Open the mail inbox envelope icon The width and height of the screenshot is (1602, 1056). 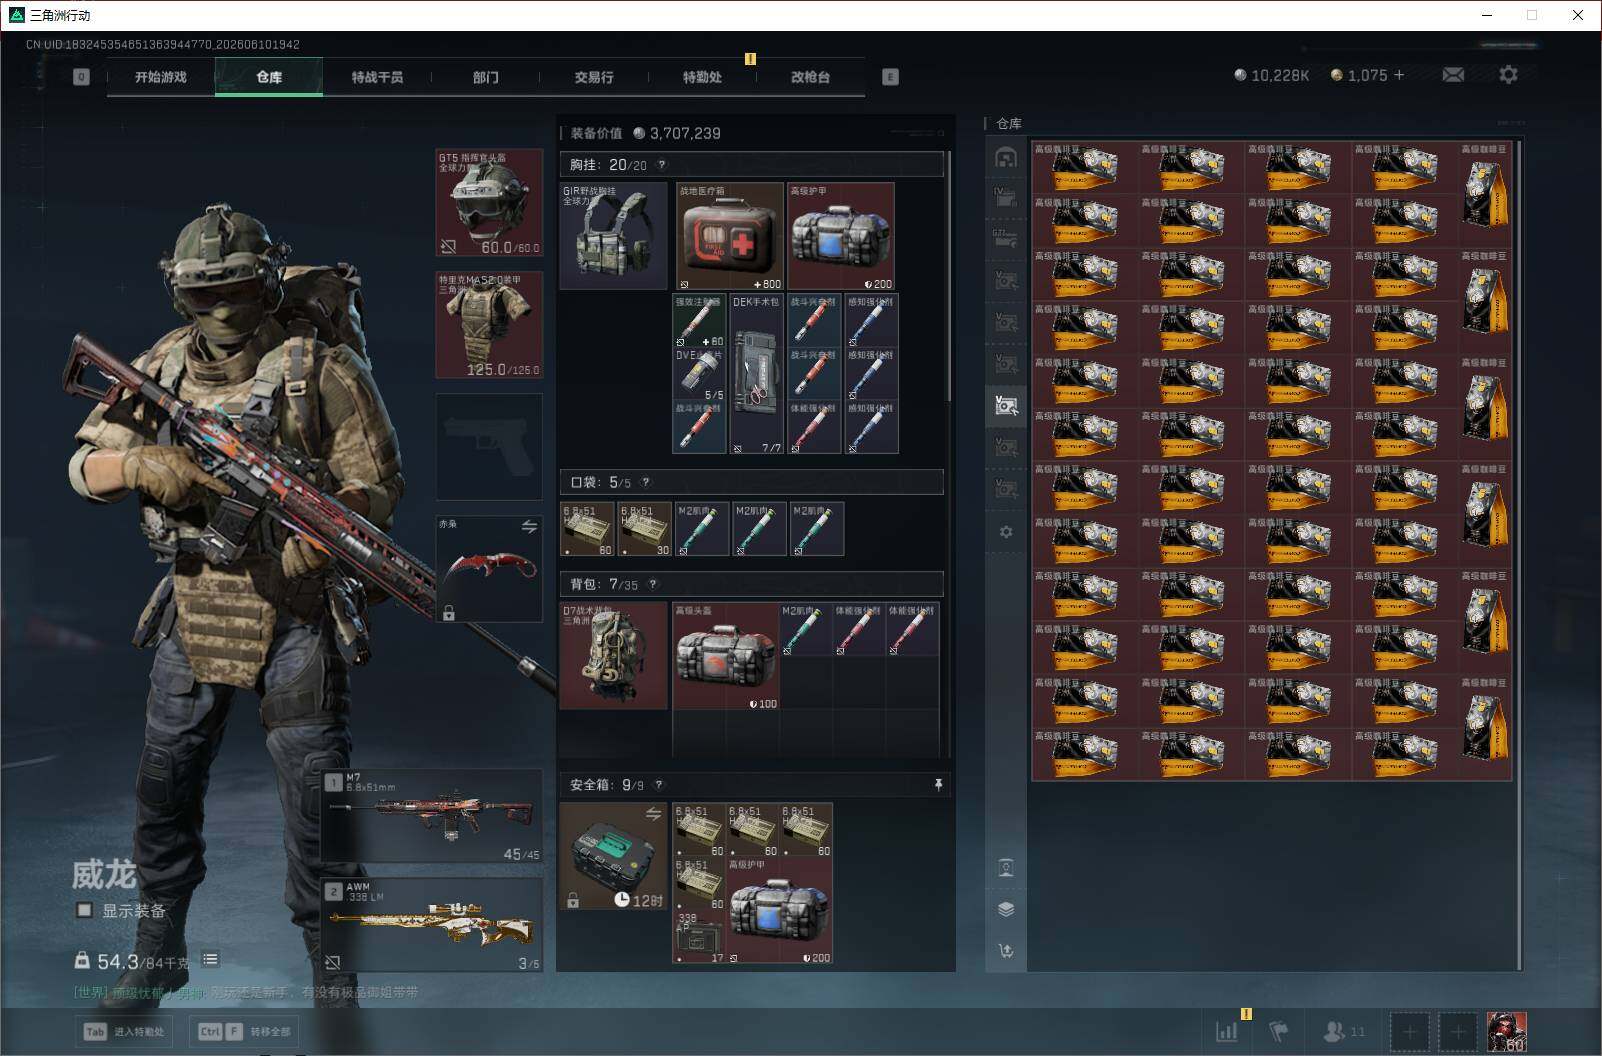[1453, 75]
